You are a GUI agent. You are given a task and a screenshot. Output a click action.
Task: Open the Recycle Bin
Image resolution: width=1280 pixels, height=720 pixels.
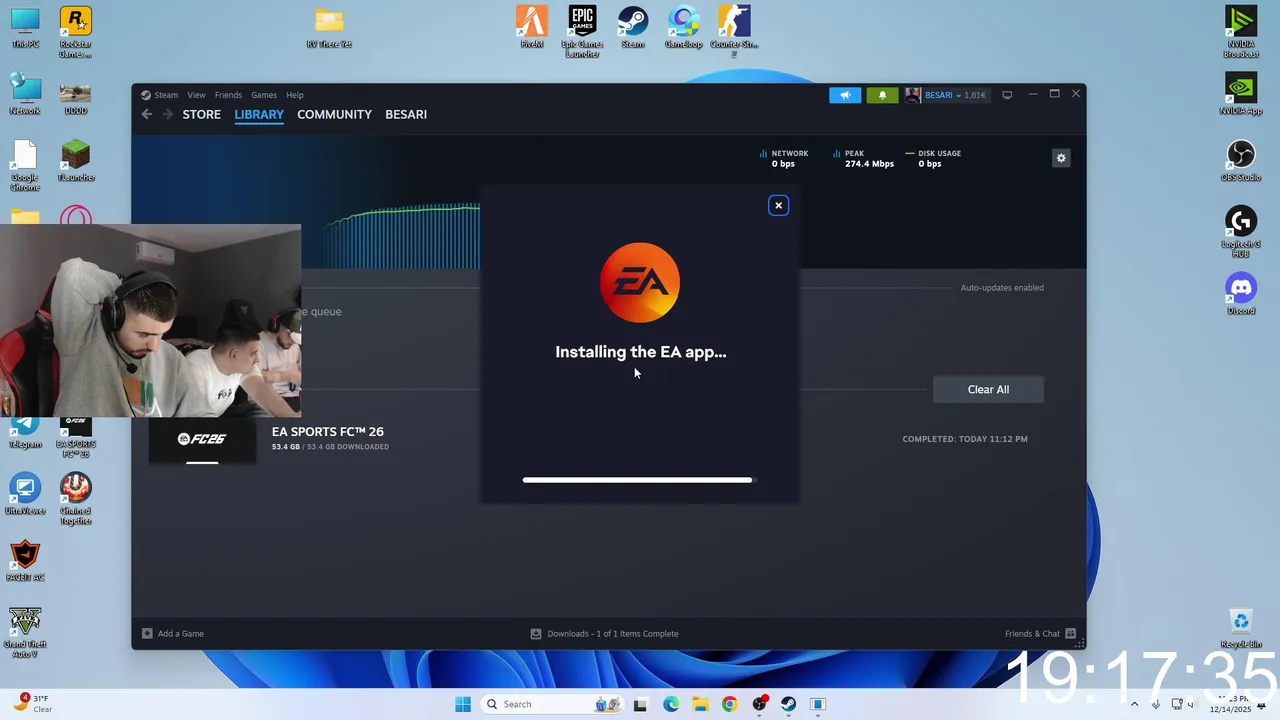[x=1241, y=628]
